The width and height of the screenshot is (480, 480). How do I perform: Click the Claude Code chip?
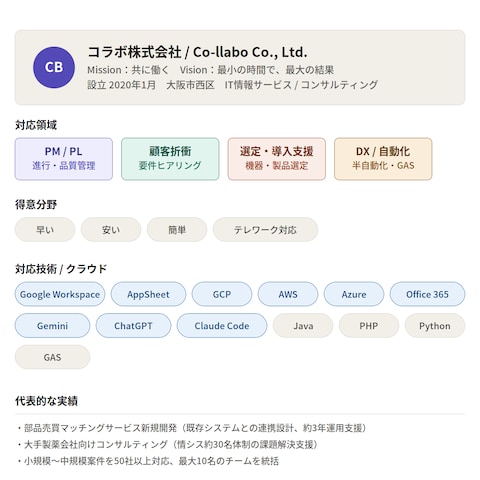[x=222, y=326]
